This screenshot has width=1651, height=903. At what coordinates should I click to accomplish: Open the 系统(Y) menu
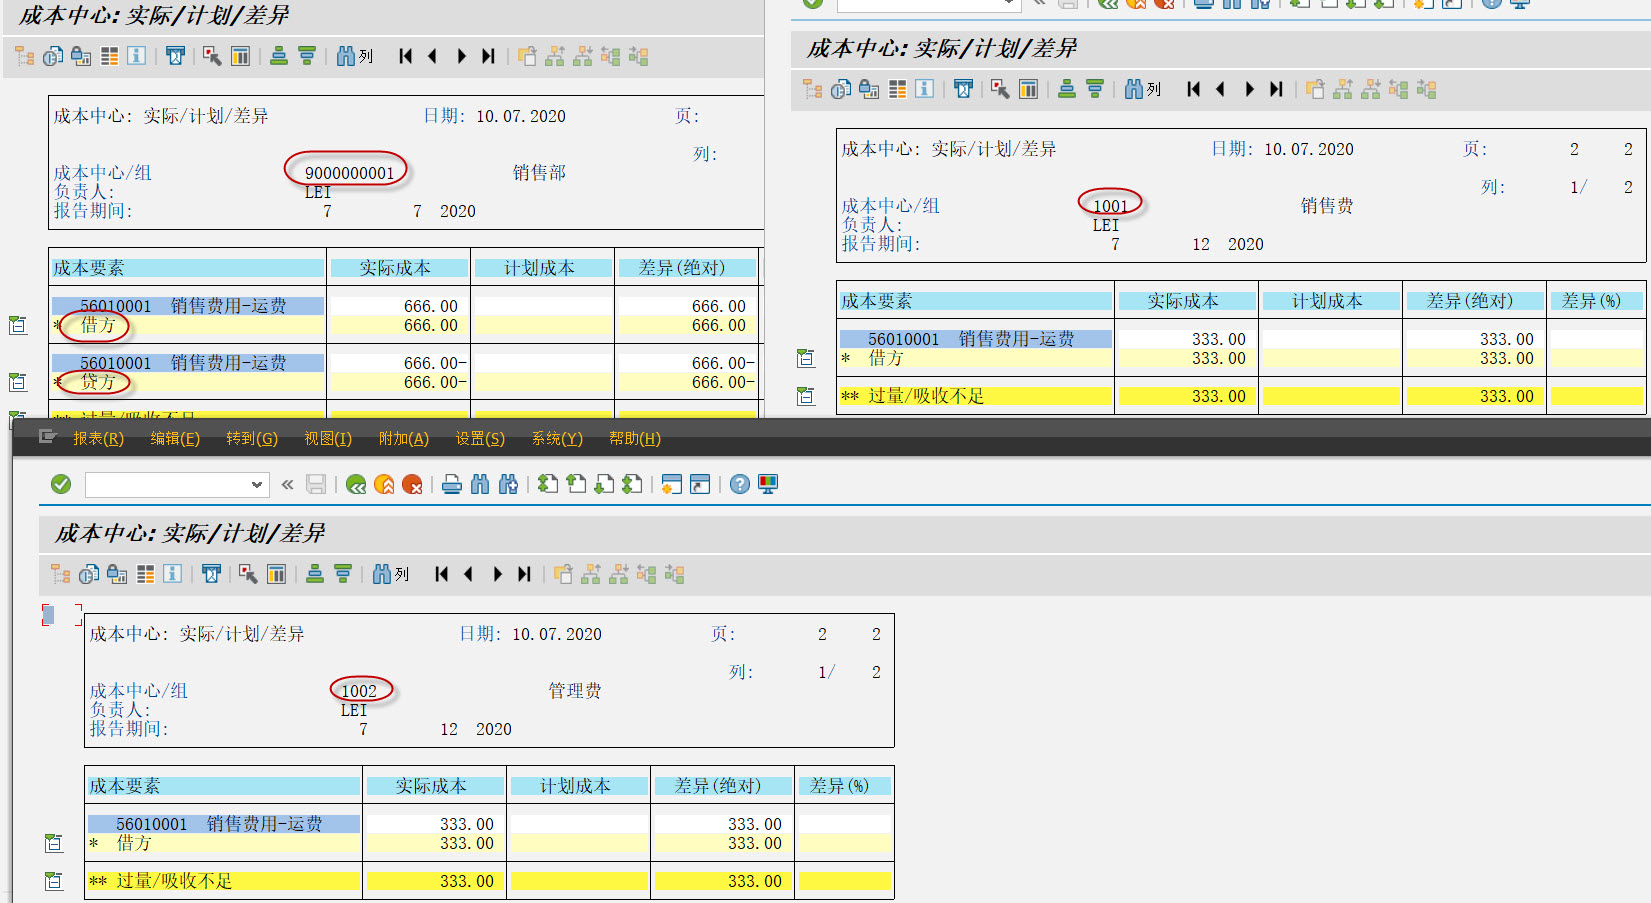pos(556,438)
